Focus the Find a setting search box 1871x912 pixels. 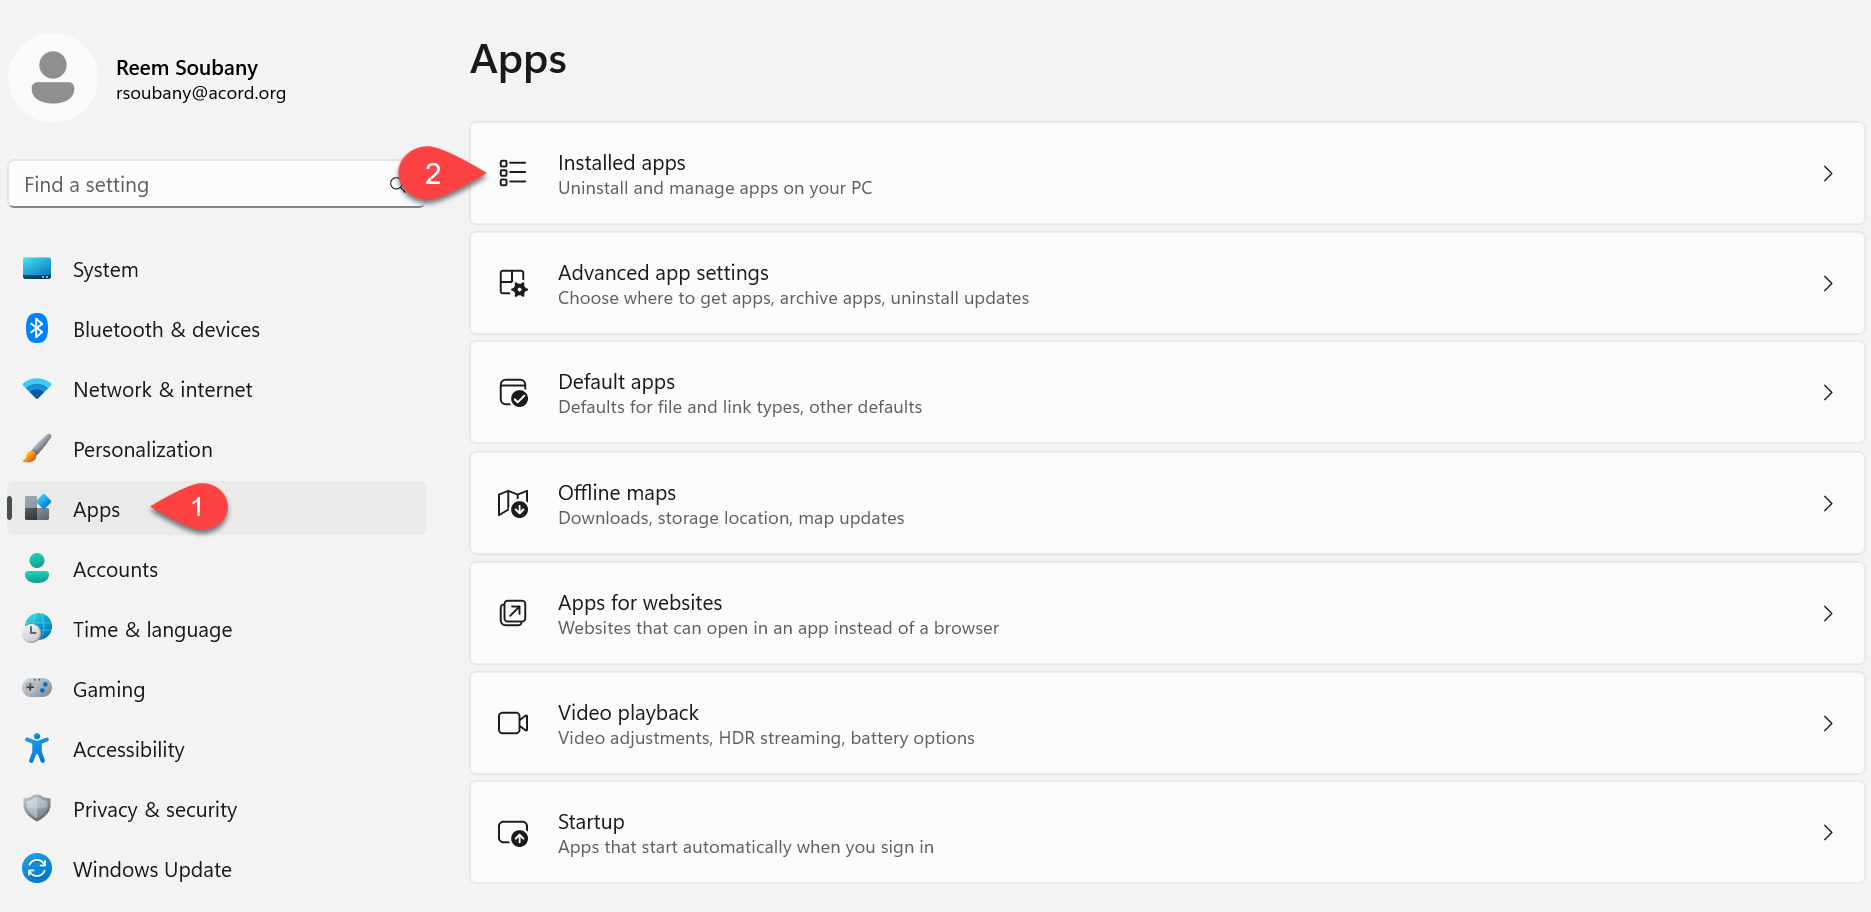pos(200,185)
